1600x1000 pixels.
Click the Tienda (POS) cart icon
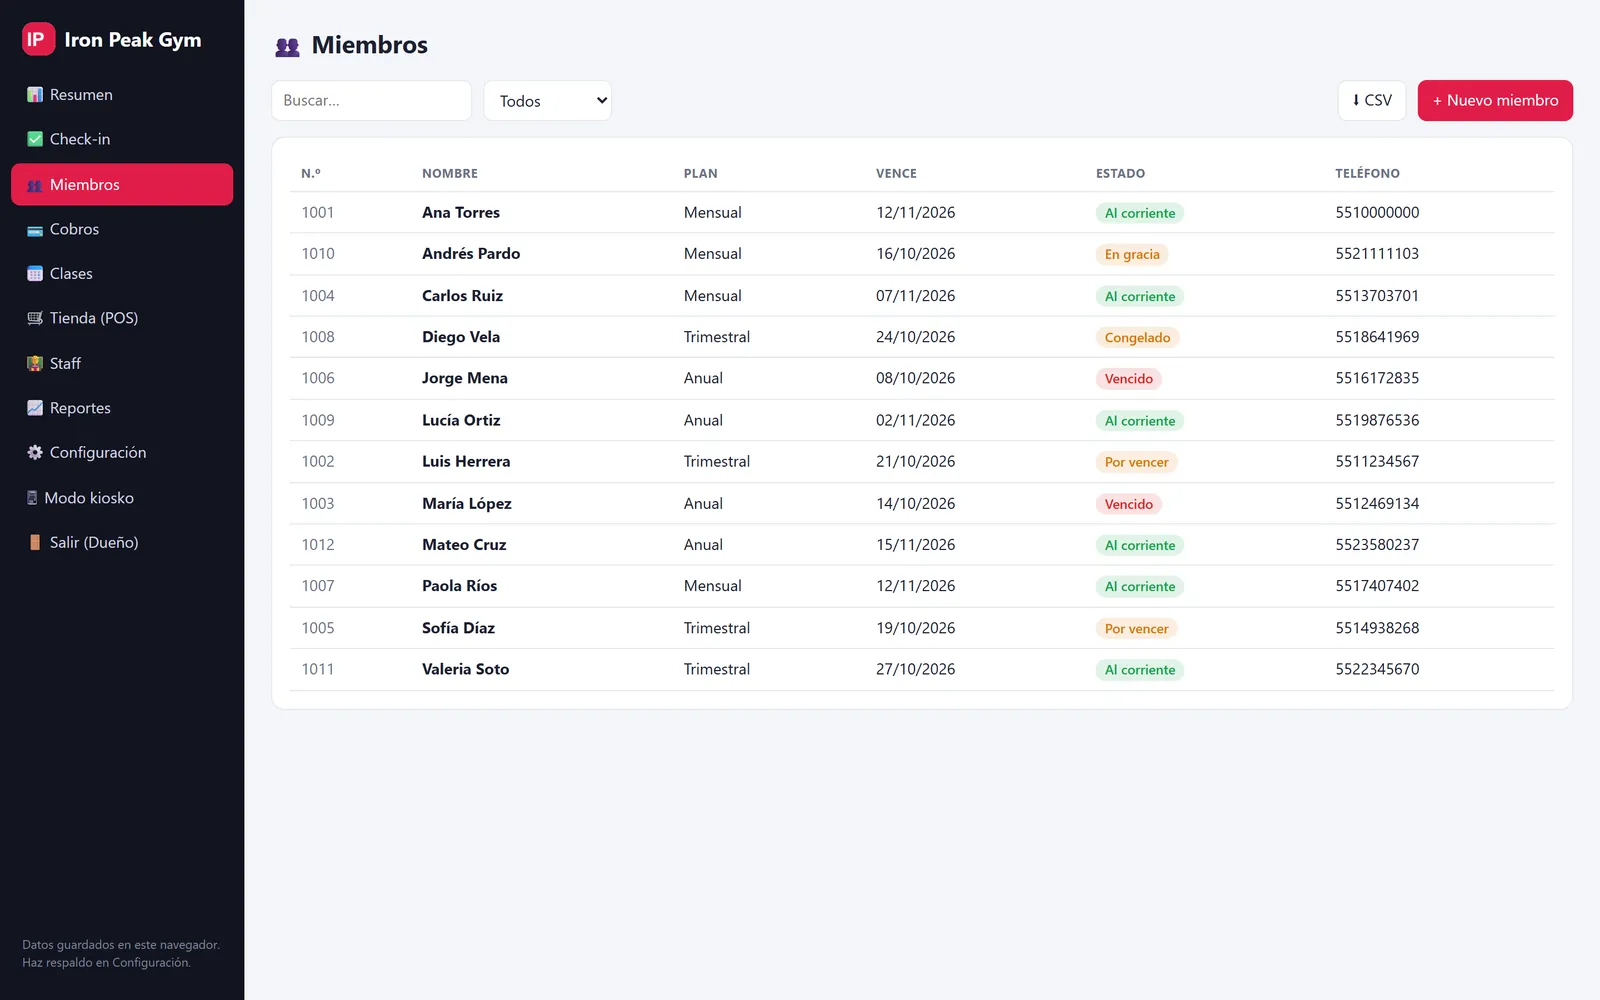click(35, 318)
